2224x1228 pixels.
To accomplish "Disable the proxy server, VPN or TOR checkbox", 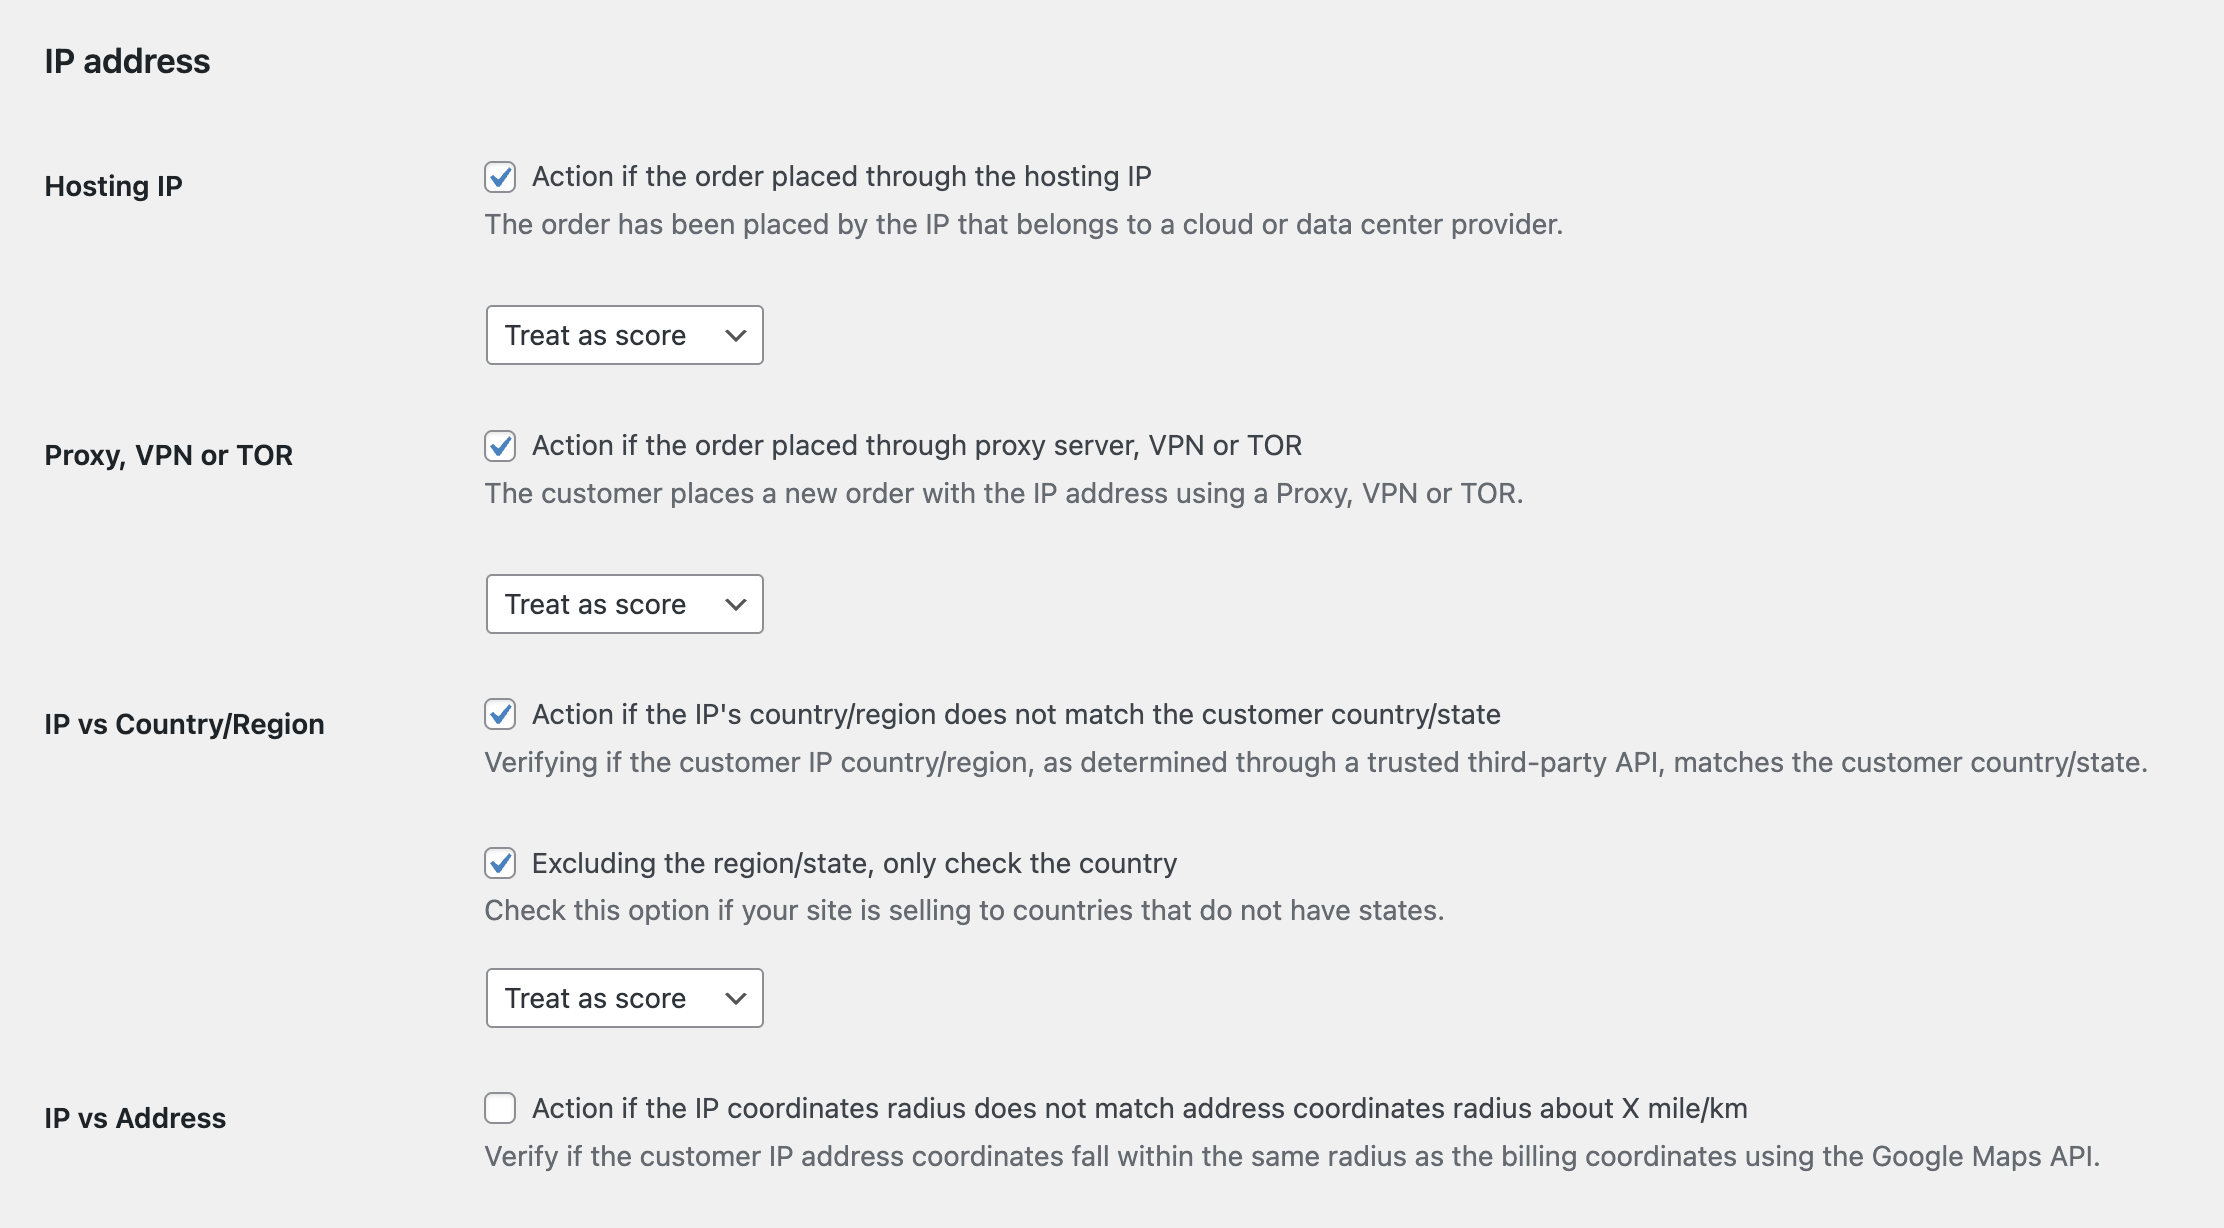I will tap(500, 446).
